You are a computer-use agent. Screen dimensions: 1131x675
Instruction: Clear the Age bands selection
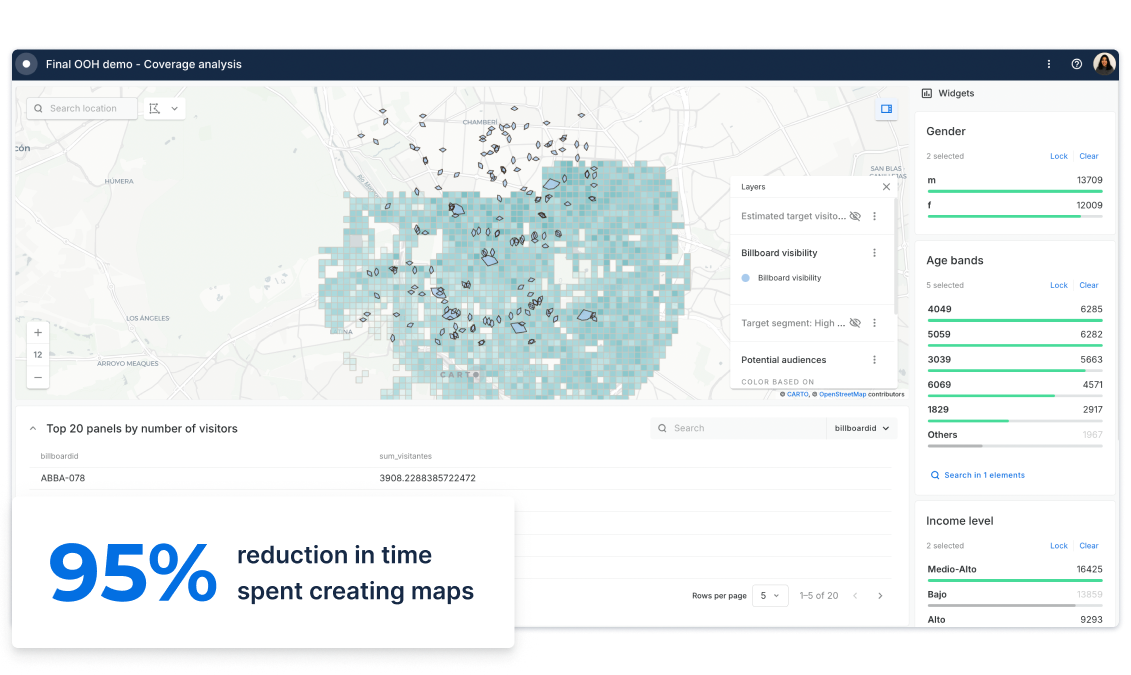1089,285
